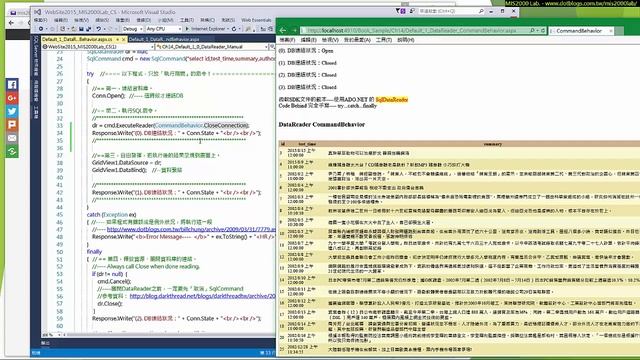The height and width of the screenshot is (360, 640).
Task: Open the 編輯(E) menu in Visual Studio
Action: pyautogui.click(x=61, y=20)
